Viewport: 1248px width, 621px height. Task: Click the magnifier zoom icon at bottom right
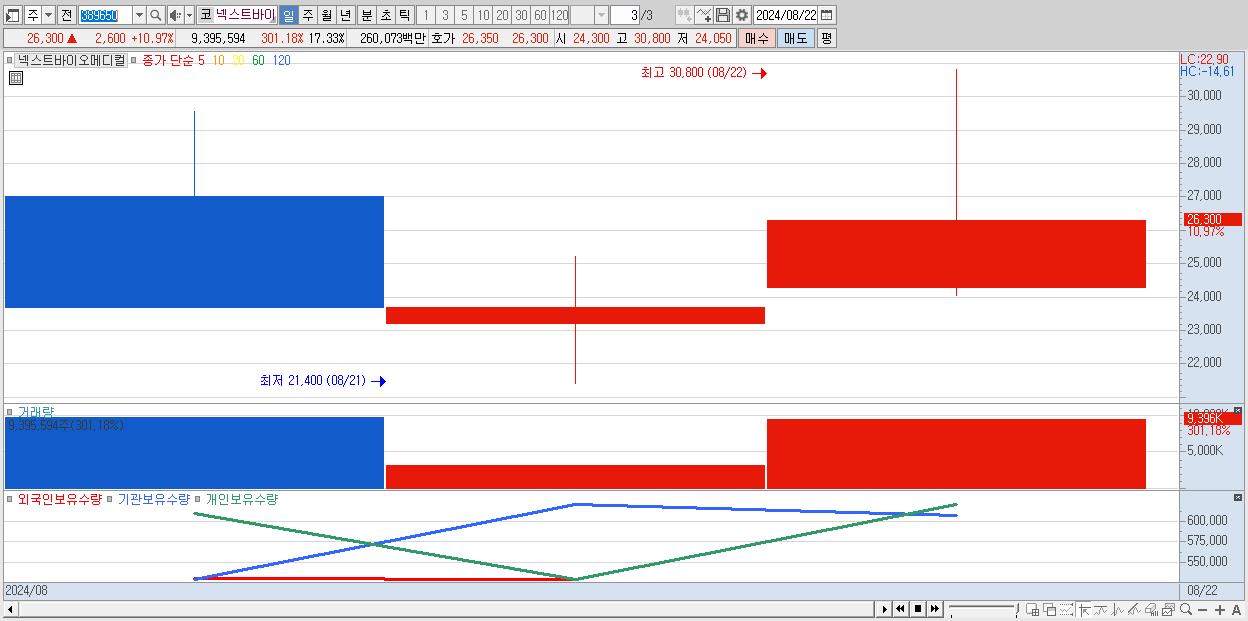coord(1186,609)
